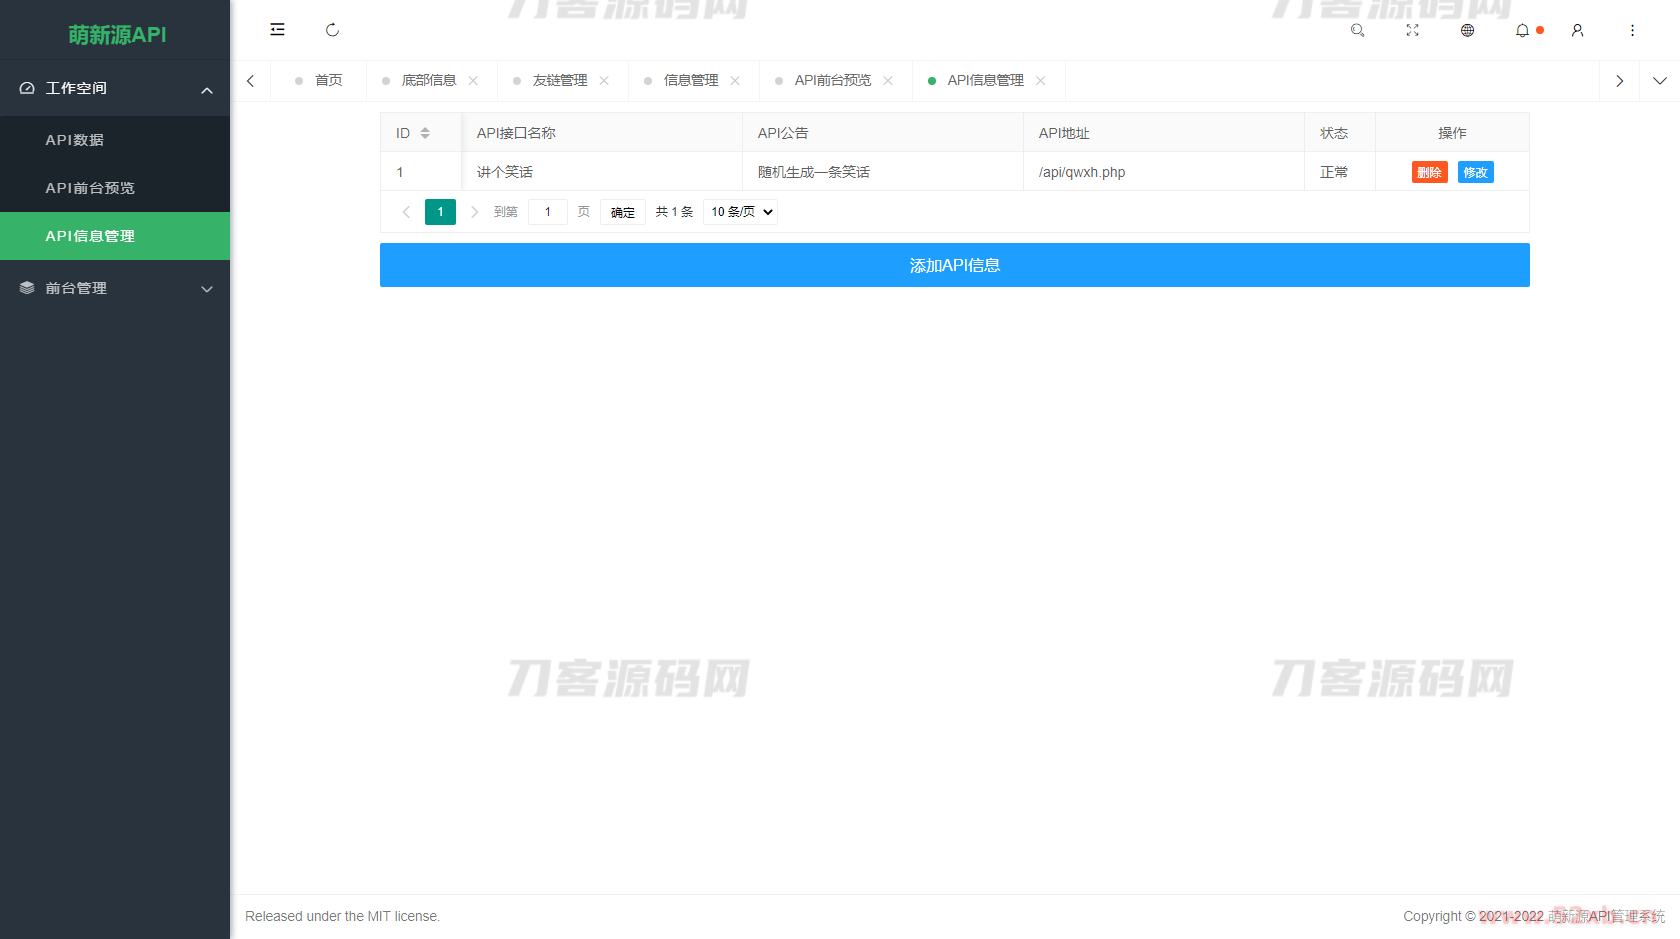Open the language globe icon
Image resolution: width=1680 pixels, height=939 pixels.
click(x=1467, y=30)
